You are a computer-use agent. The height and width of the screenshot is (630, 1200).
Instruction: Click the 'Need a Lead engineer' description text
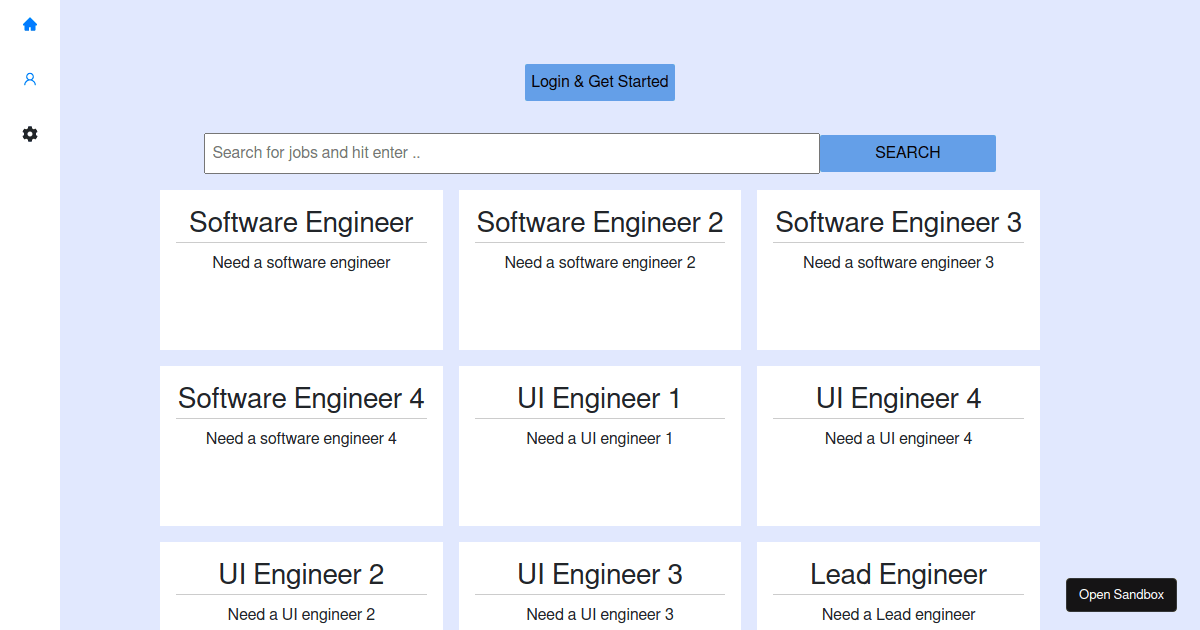897,614
